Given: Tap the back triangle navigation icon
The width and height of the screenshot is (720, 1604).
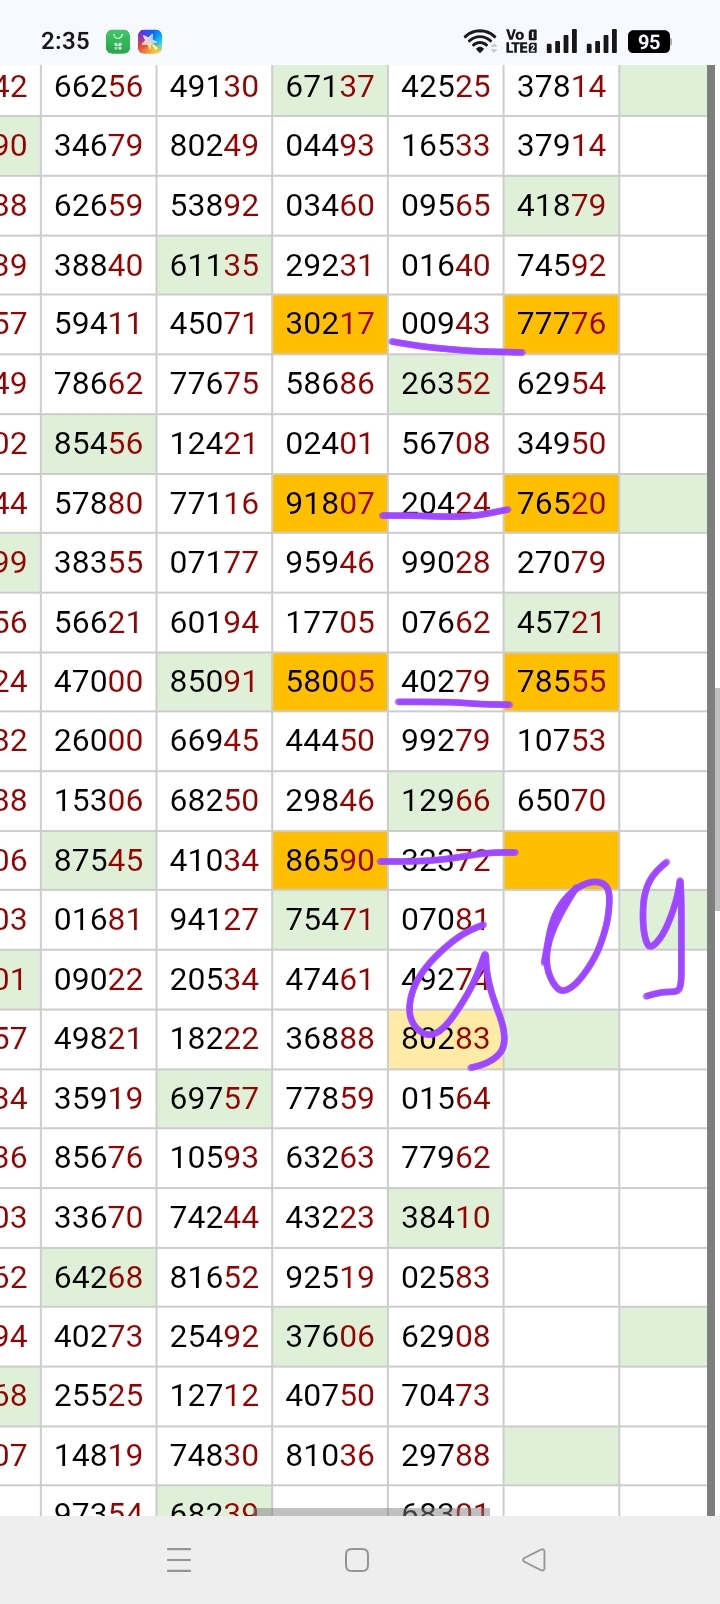Looking at the screenshot, I should click(x=534, y=1559).
